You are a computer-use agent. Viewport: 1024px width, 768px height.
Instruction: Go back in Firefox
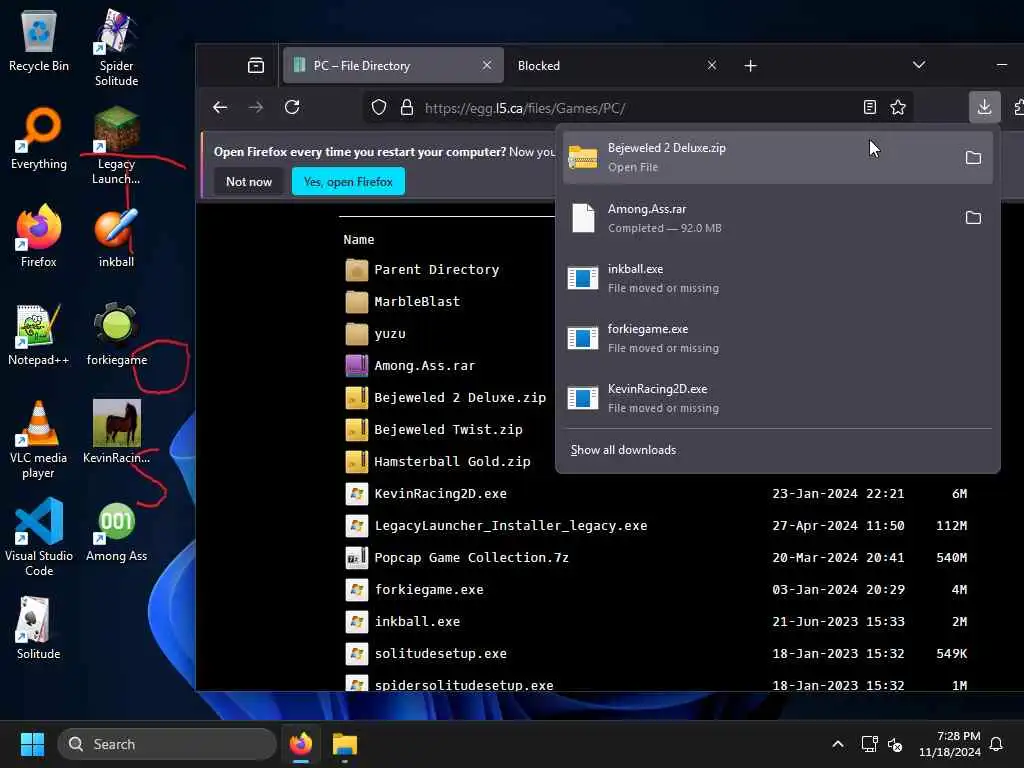coord(220,107)
